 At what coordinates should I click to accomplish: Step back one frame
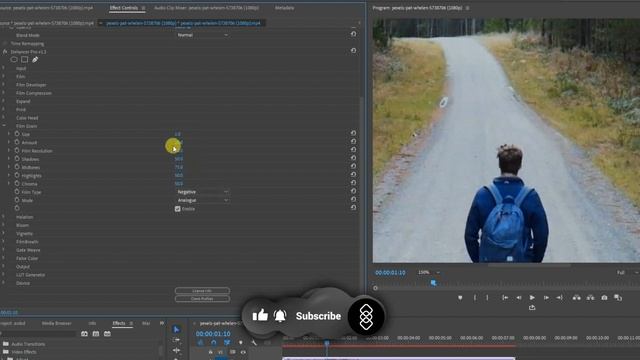tap(519, 298)
